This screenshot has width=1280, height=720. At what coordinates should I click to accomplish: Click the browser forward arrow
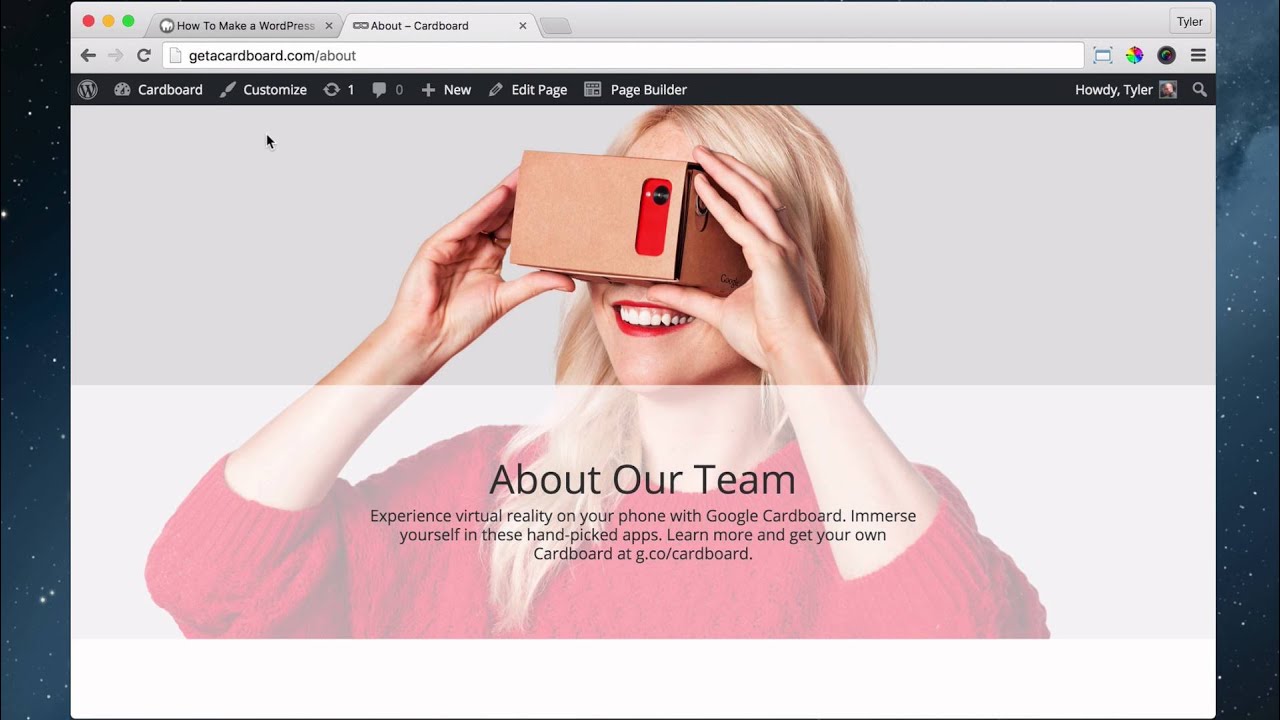(x=116, y=56)
